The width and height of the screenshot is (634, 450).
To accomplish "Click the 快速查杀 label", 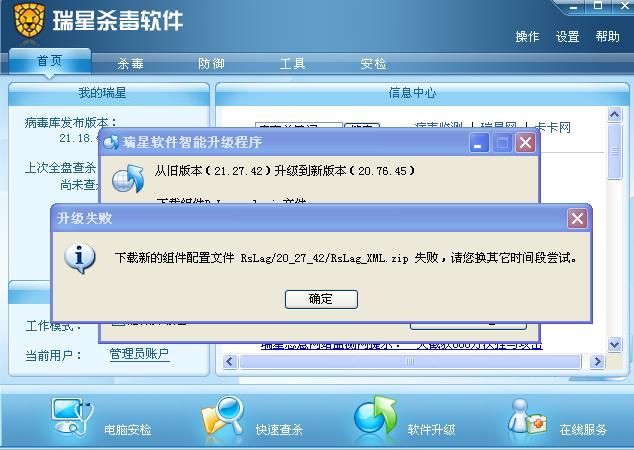I will [279, 430].
